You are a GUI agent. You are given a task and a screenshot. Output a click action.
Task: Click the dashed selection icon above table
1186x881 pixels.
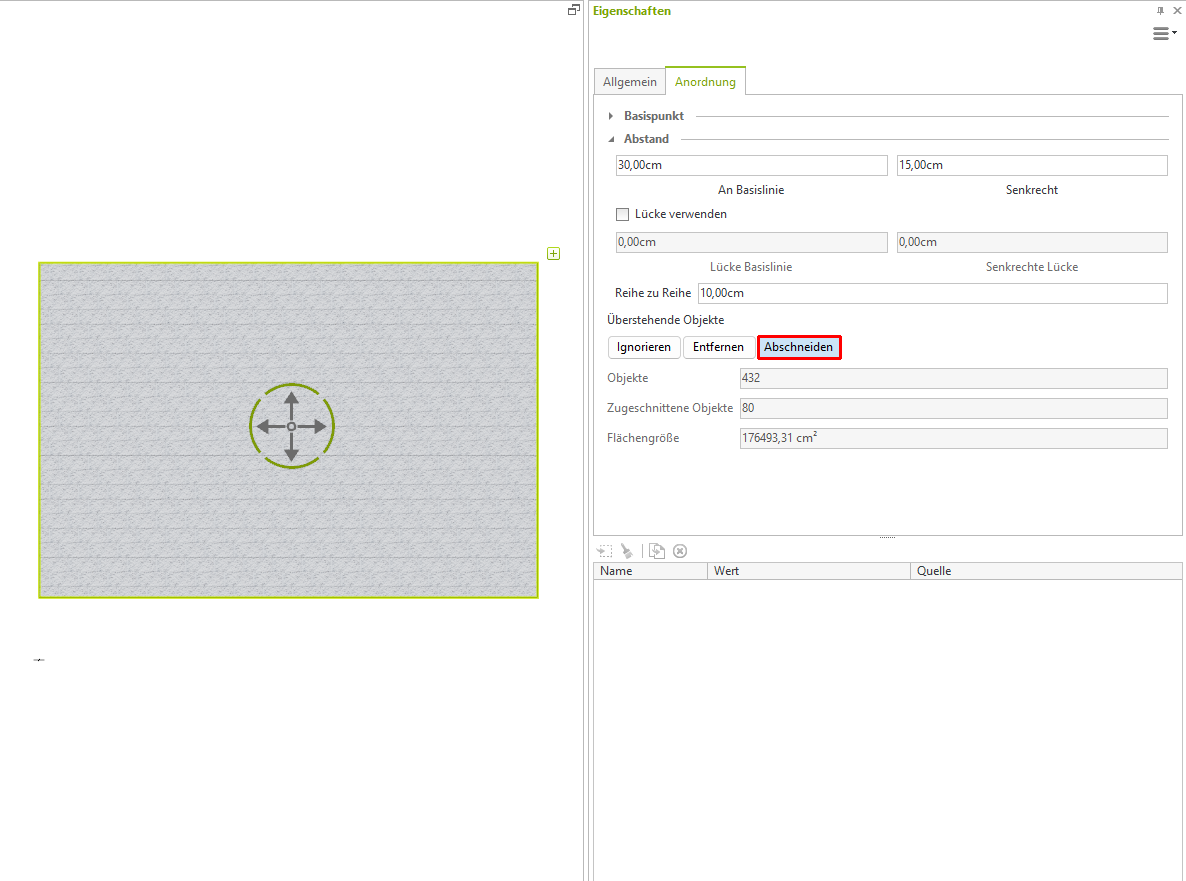click(604, 551)
